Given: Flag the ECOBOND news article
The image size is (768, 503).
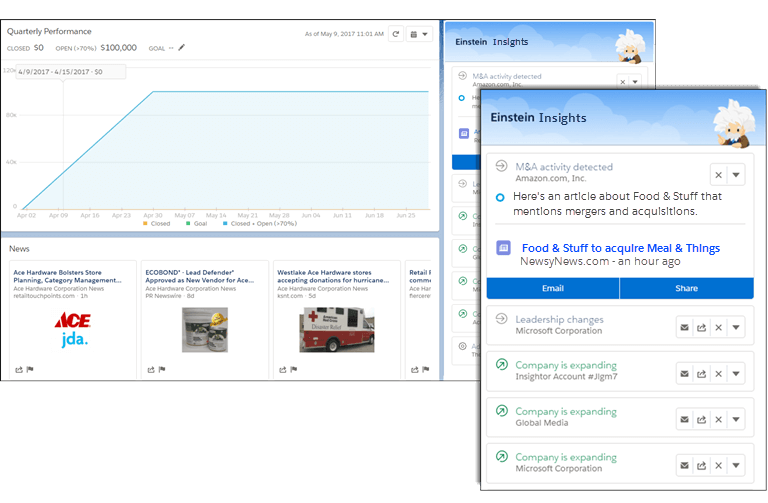Looking at the screenshot, I should click(x=162, y=369).
